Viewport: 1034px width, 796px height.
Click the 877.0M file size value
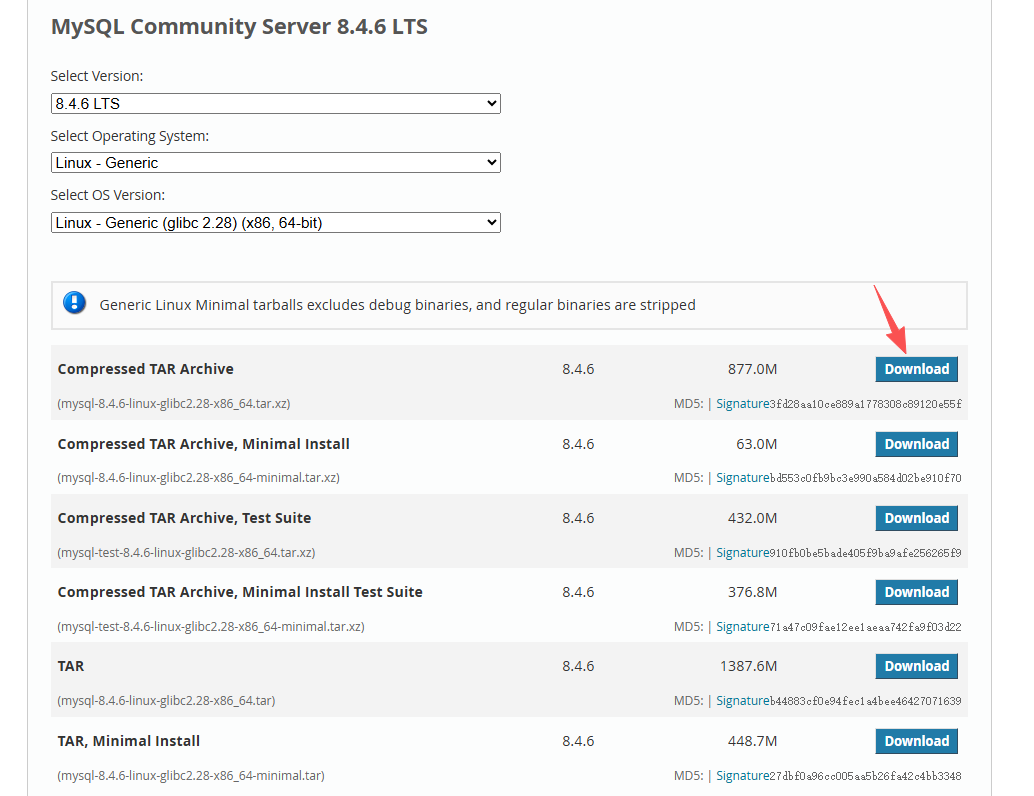click(752, 369)
